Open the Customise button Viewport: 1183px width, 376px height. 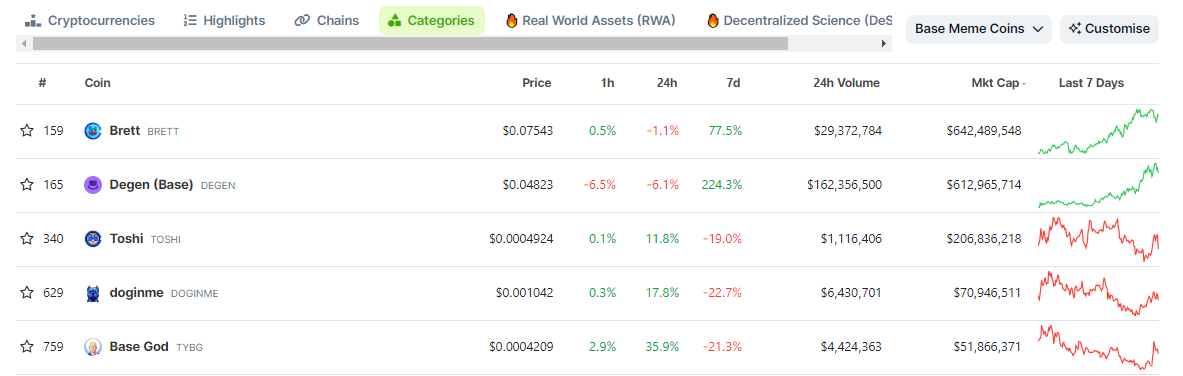point(1109,29)
